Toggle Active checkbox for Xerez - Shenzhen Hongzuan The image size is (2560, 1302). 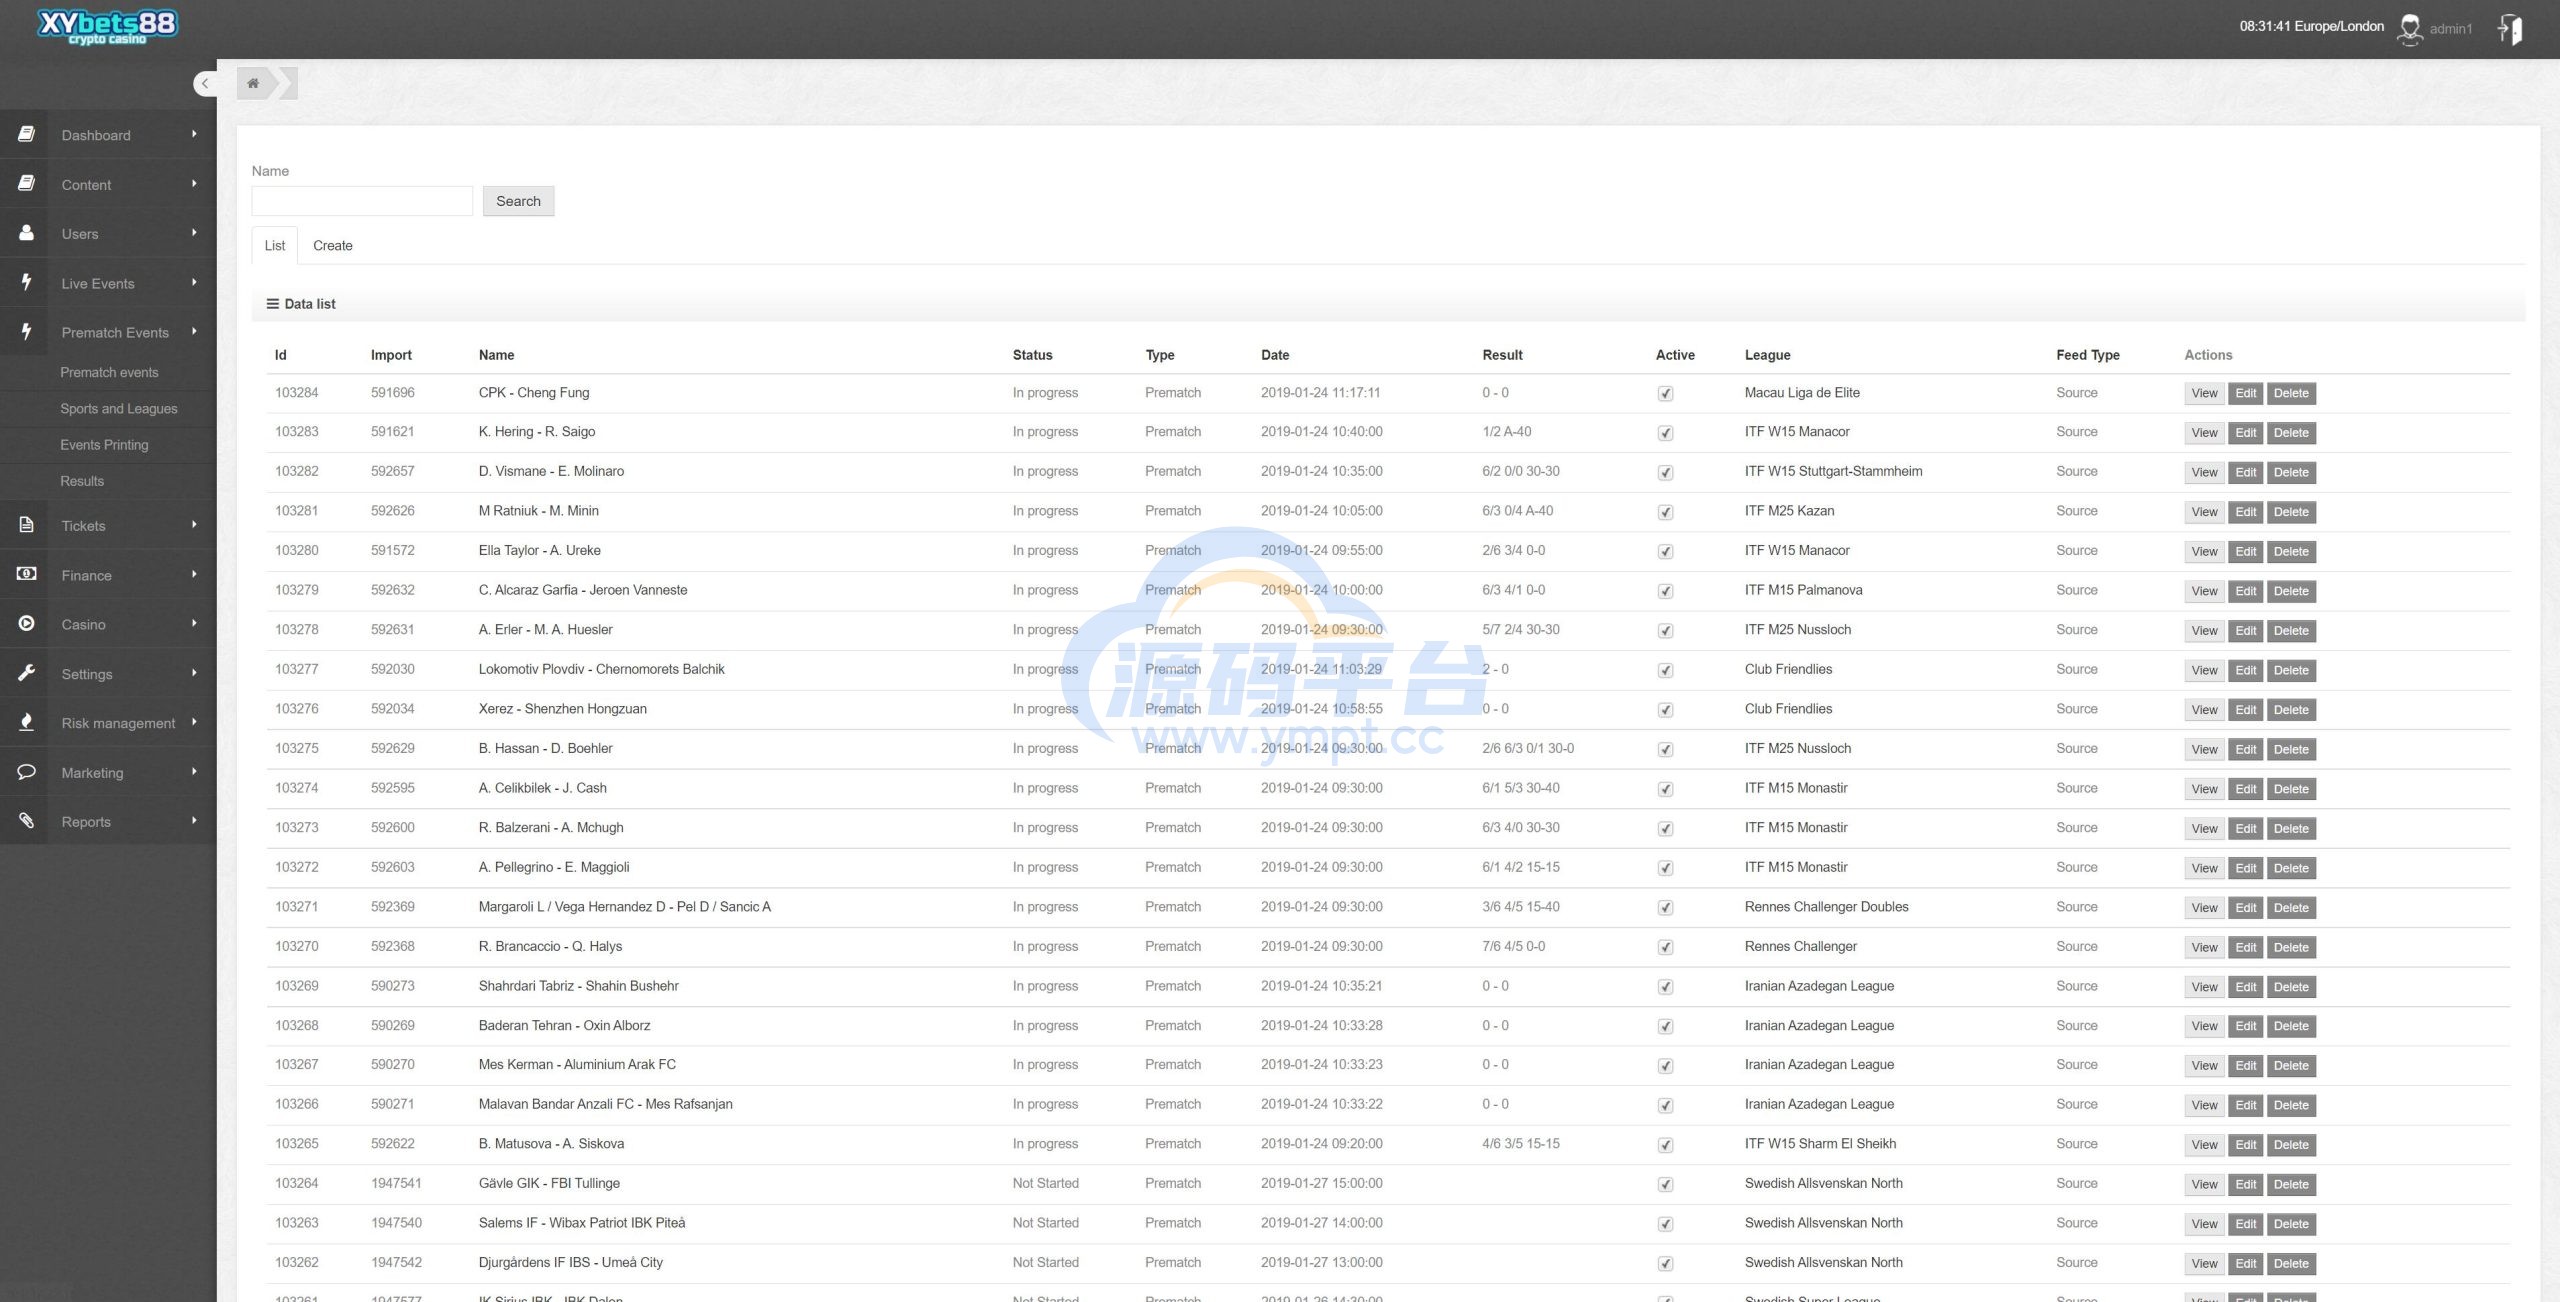tap(1665, 710)
